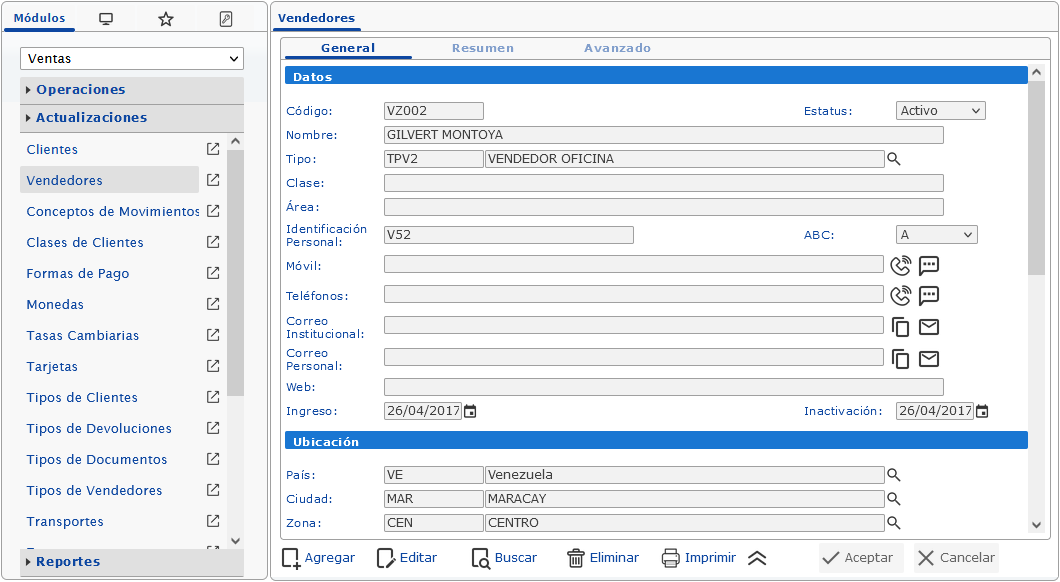Select the Vendedores window tab
The image size is (1060, 582).
[316, 18]
